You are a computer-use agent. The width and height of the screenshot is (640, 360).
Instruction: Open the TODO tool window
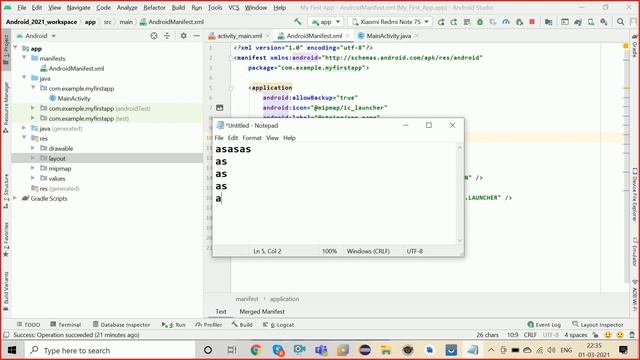click(x=28, y=324)
